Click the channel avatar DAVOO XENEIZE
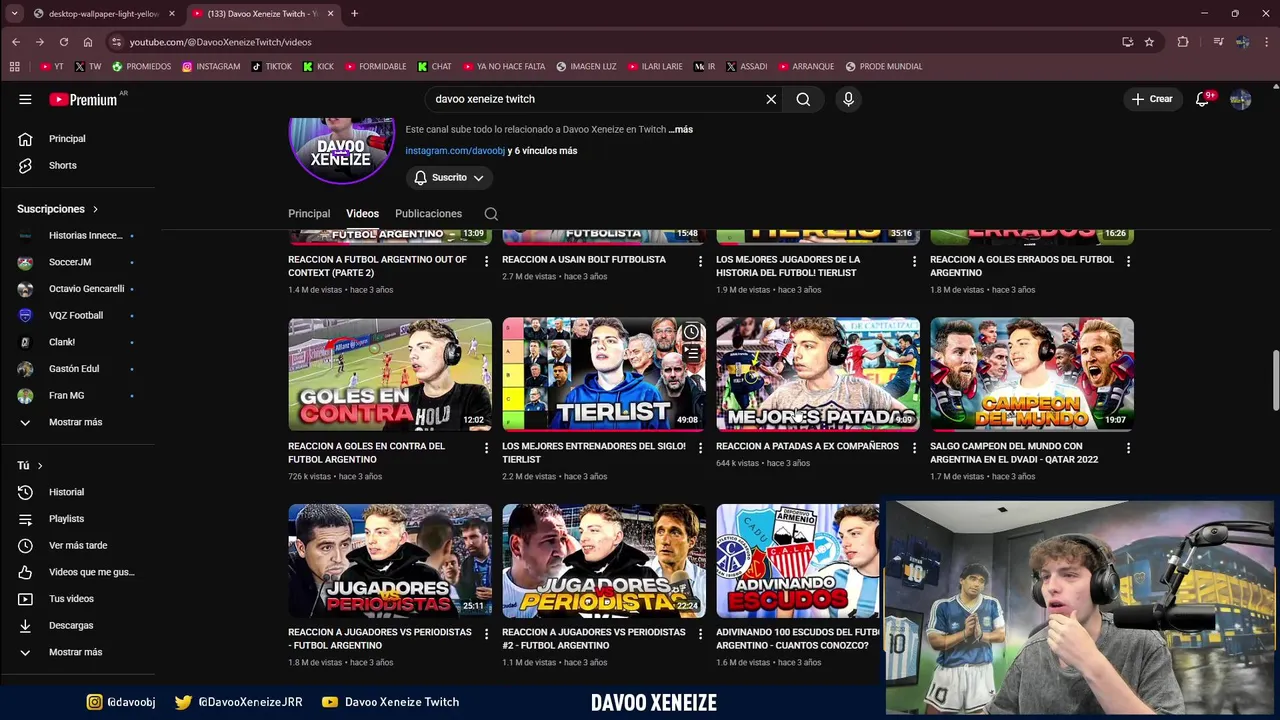1280x720 pixels. click(x=342, y=150)
